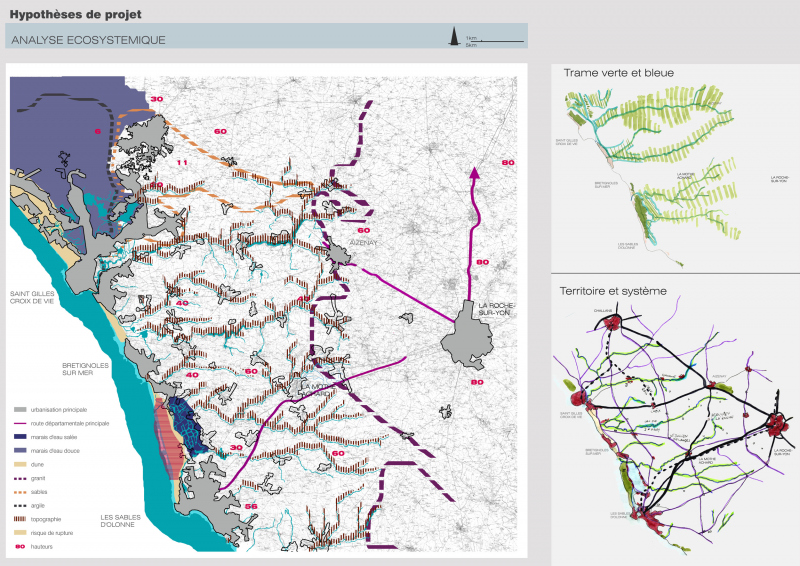Click the ANALYSE ECOSYSTEMIQUE header bar
800x566 pixels.
pyautogui.click(x=265, y=40)
